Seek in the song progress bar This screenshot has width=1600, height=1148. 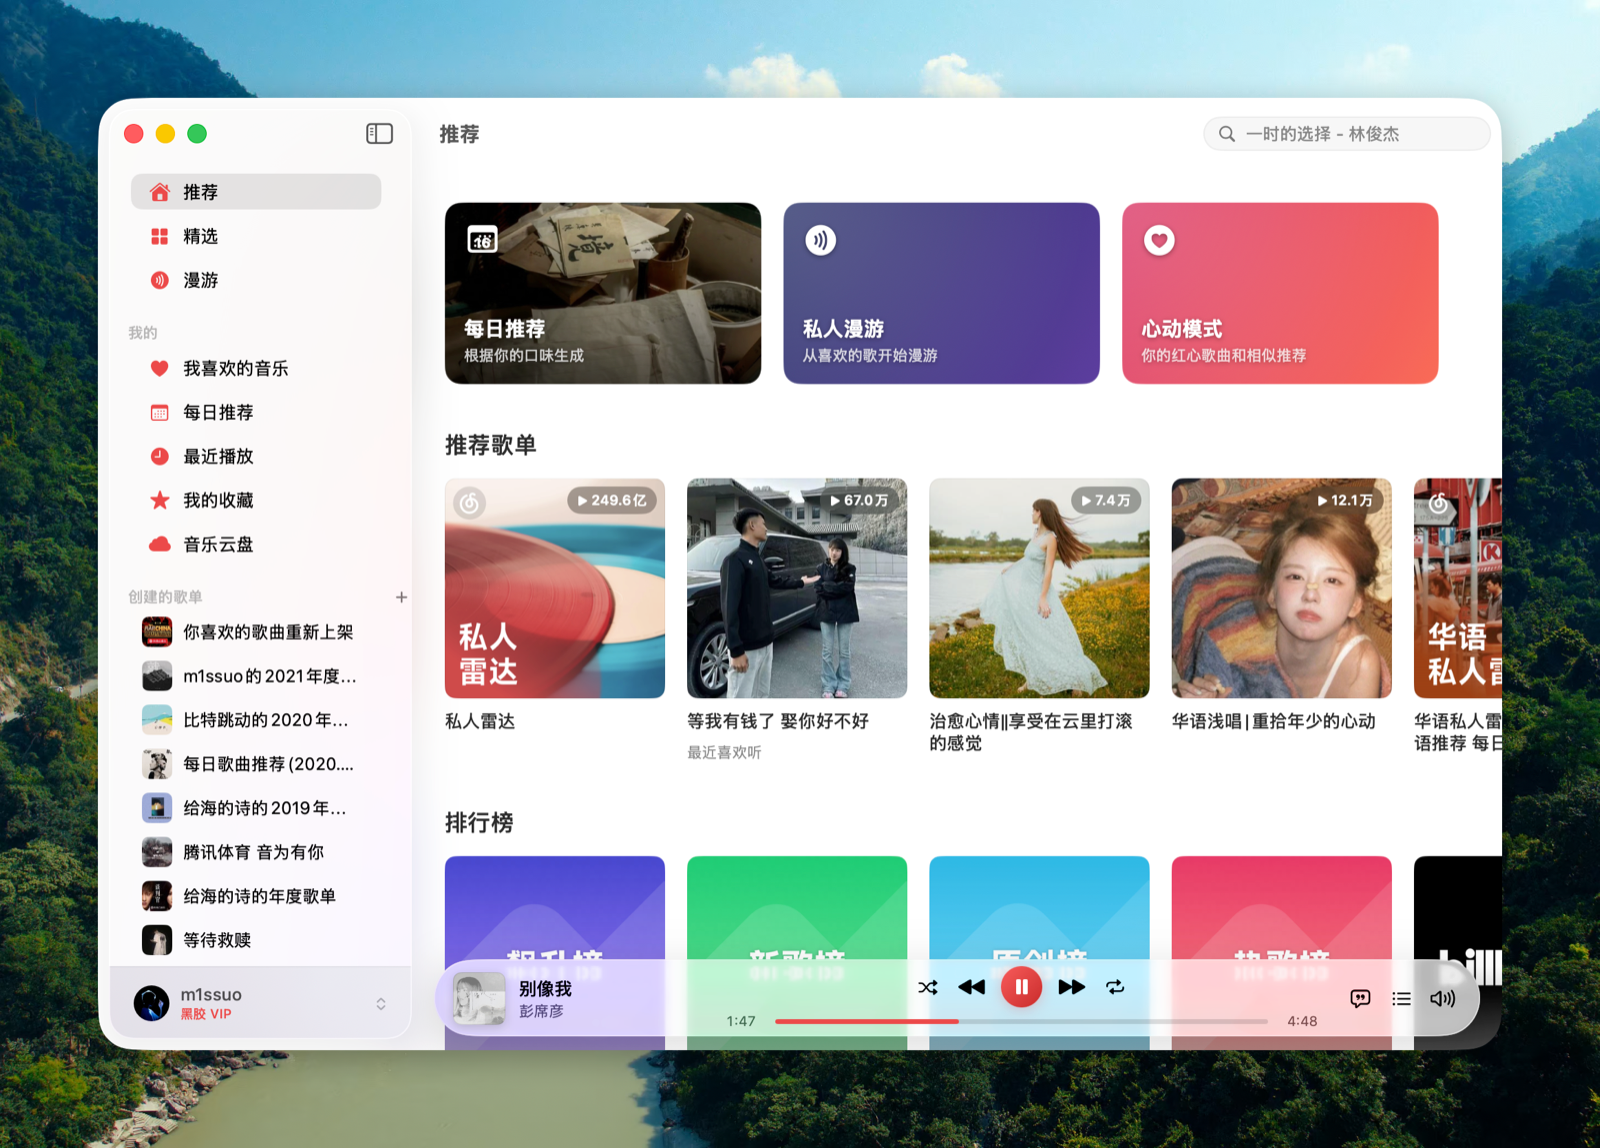1021,1021
